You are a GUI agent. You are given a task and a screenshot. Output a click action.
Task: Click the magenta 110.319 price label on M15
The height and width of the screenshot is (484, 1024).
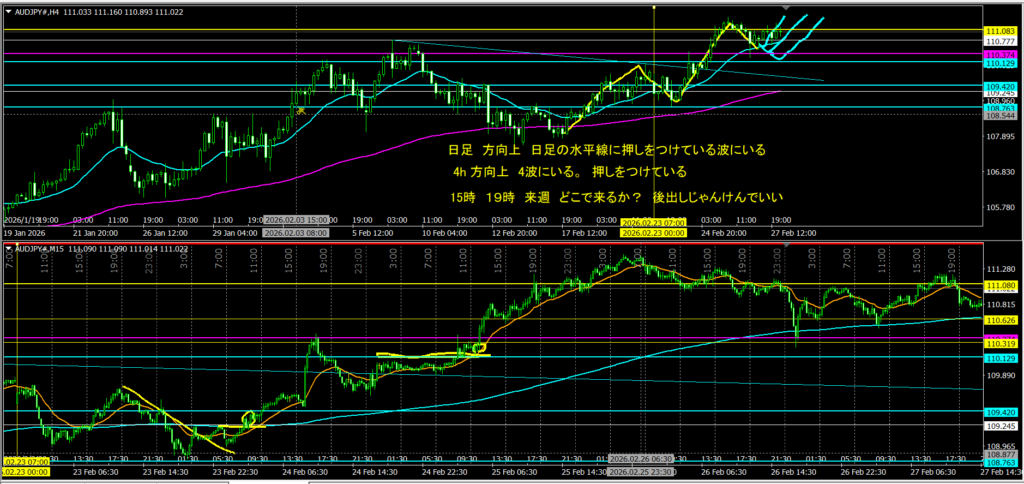[x=1001, y=343]
